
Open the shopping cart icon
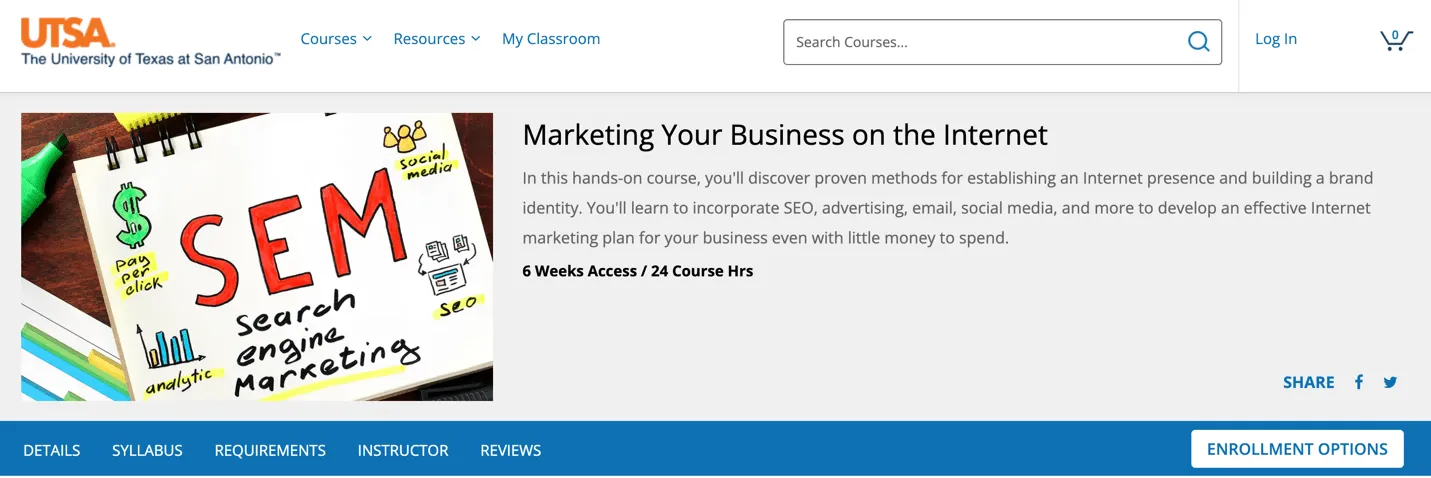click(x=1396, y=40)
